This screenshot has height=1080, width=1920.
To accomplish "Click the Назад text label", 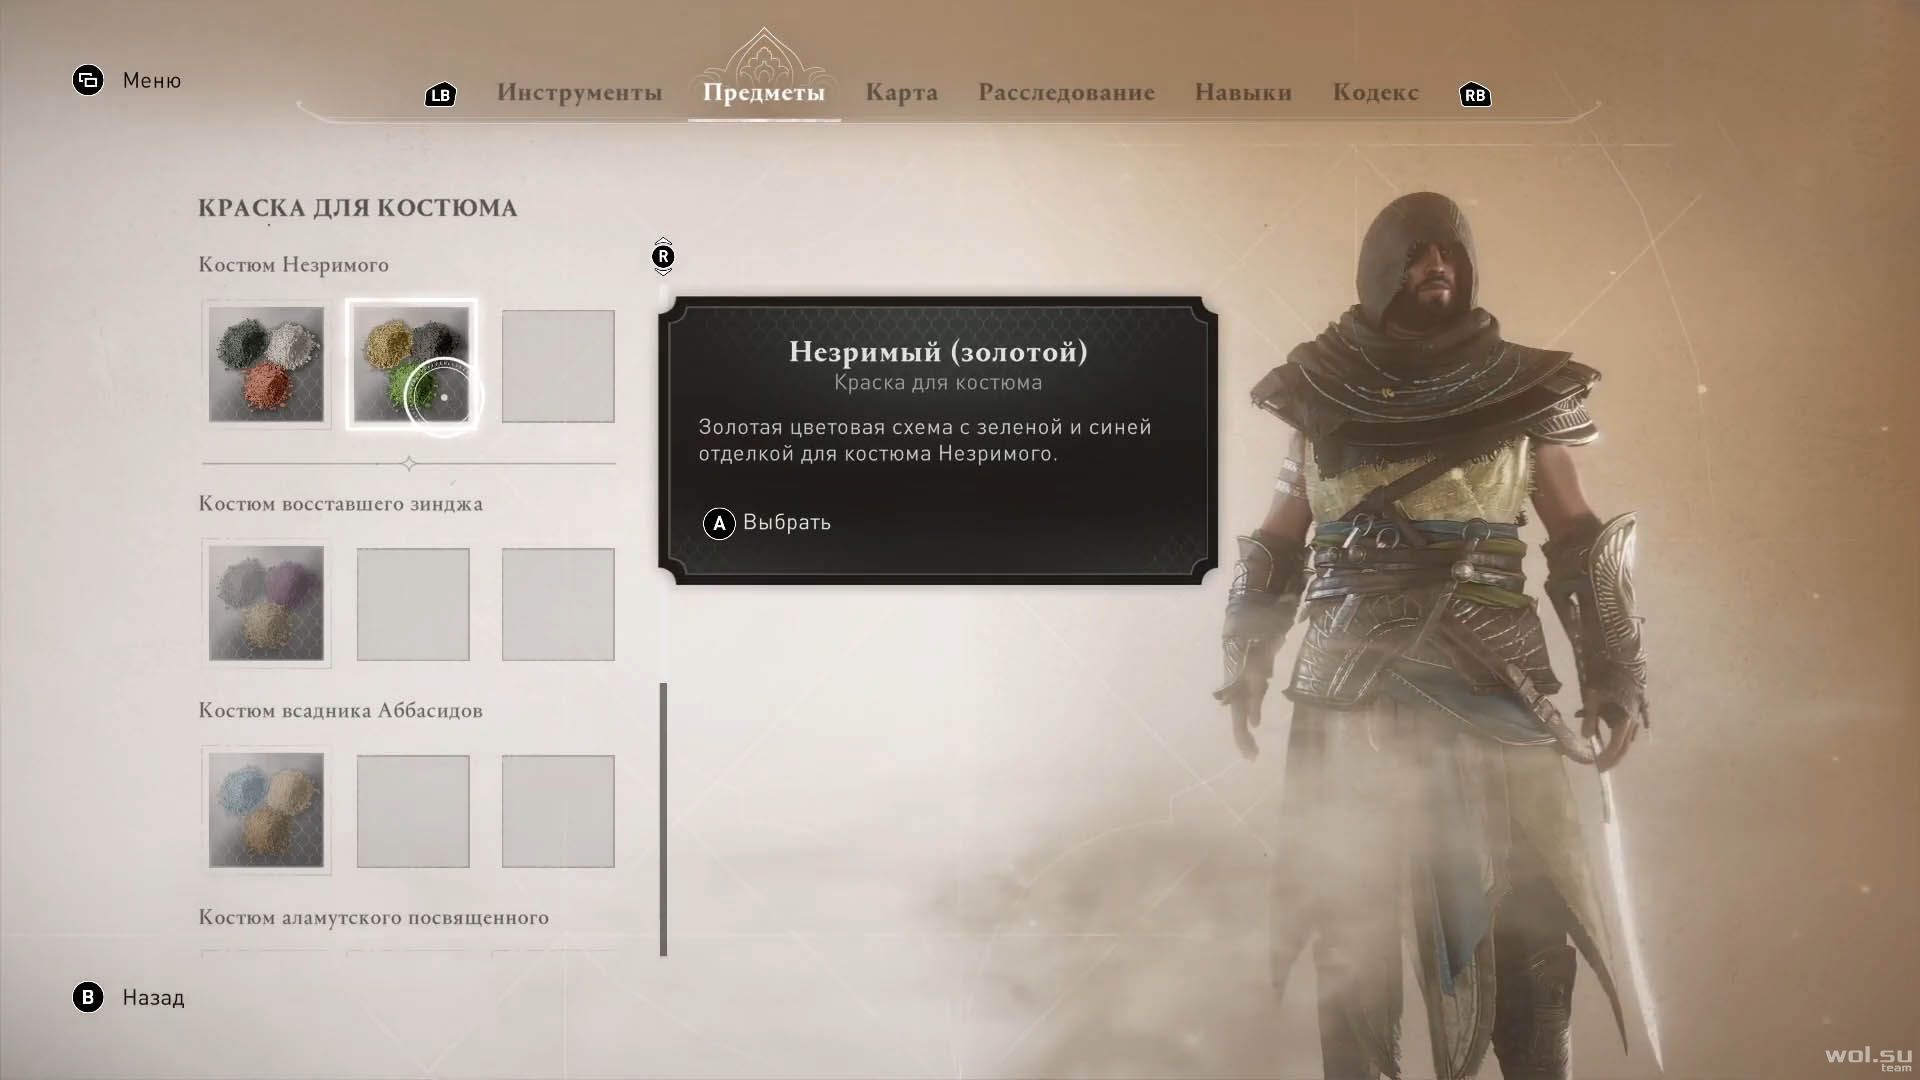I will 153,998.
